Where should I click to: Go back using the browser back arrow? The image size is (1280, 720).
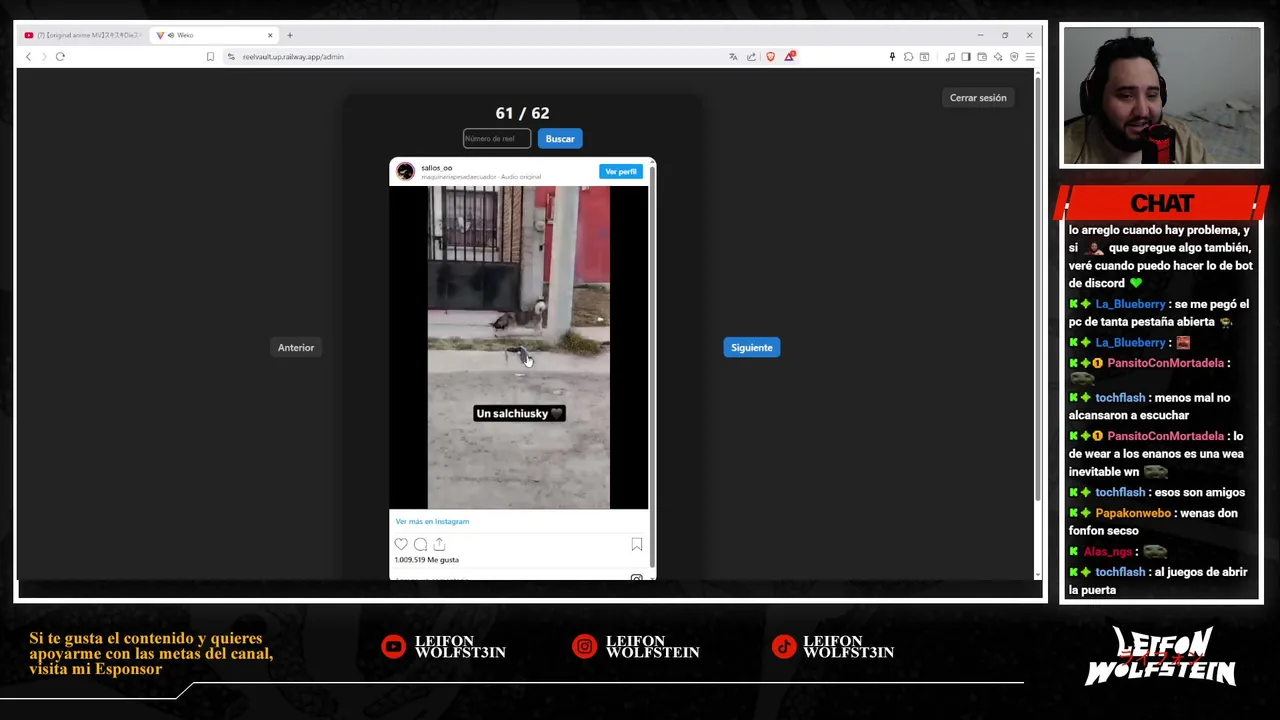(28, 57)
